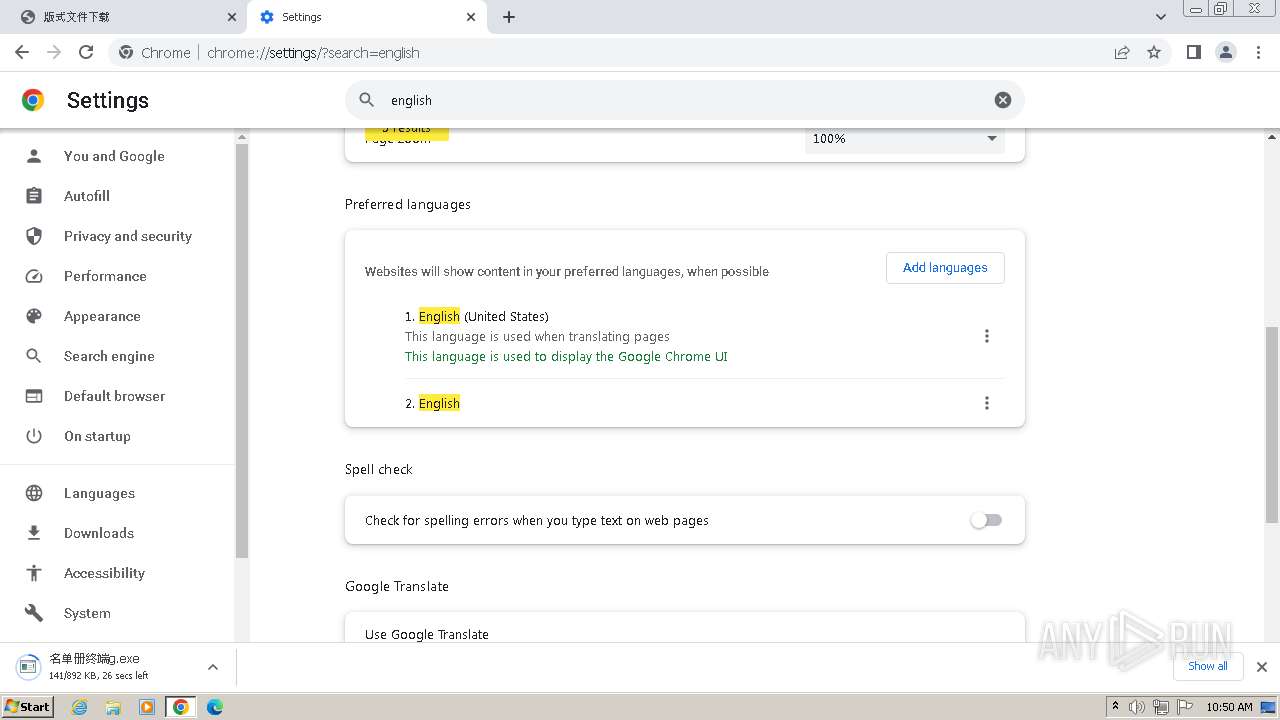Click the Add languages button
This screenshot has width=1280, height=720.
pos(945,268)
